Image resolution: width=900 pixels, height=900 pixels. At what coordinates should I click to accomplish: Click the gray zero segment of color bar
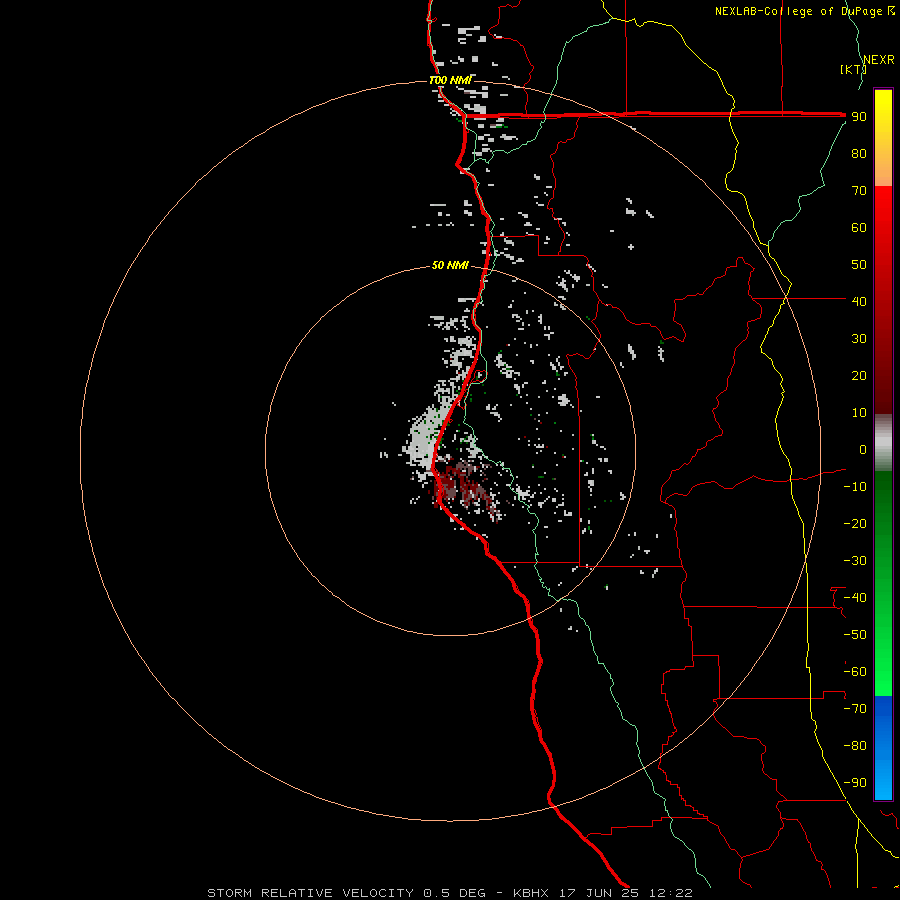point(883,443)
